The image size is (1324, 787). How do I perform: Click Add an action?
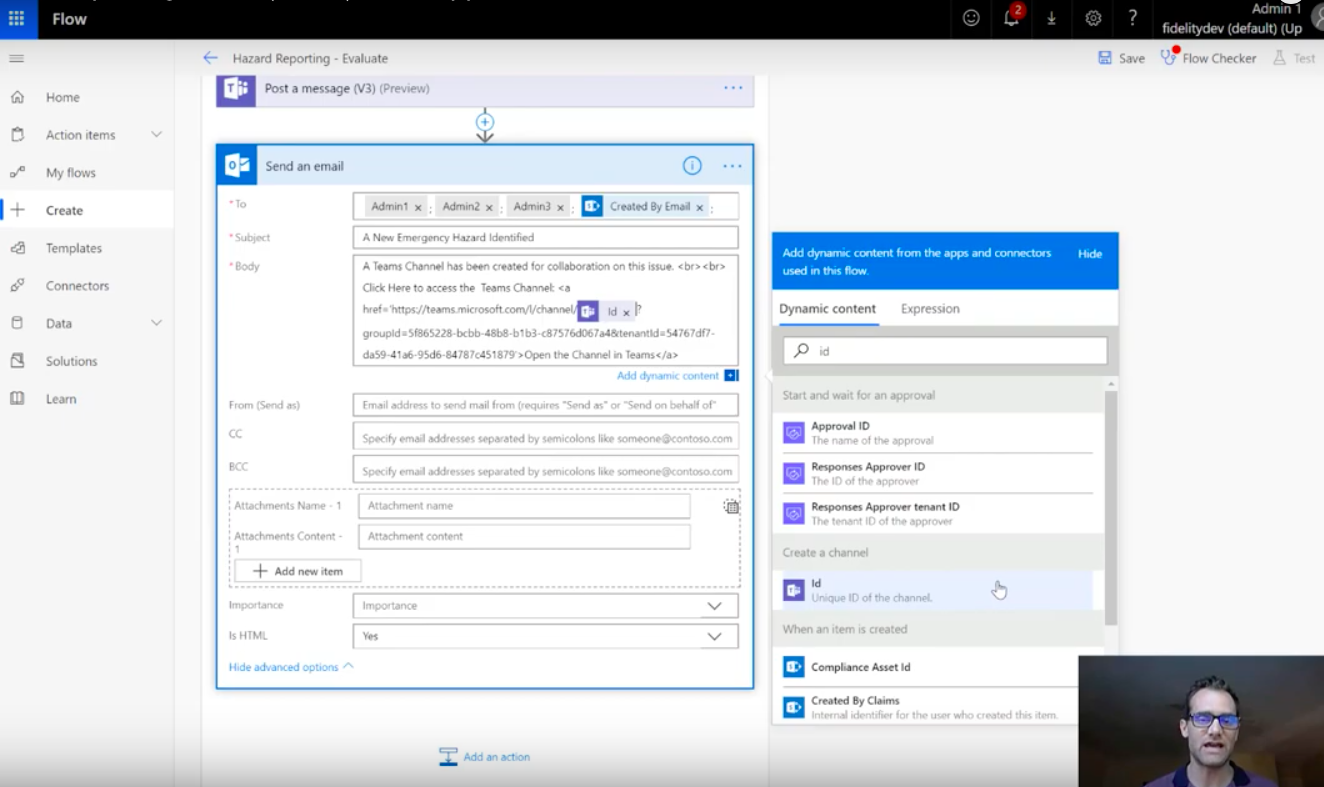click(485, 757)
